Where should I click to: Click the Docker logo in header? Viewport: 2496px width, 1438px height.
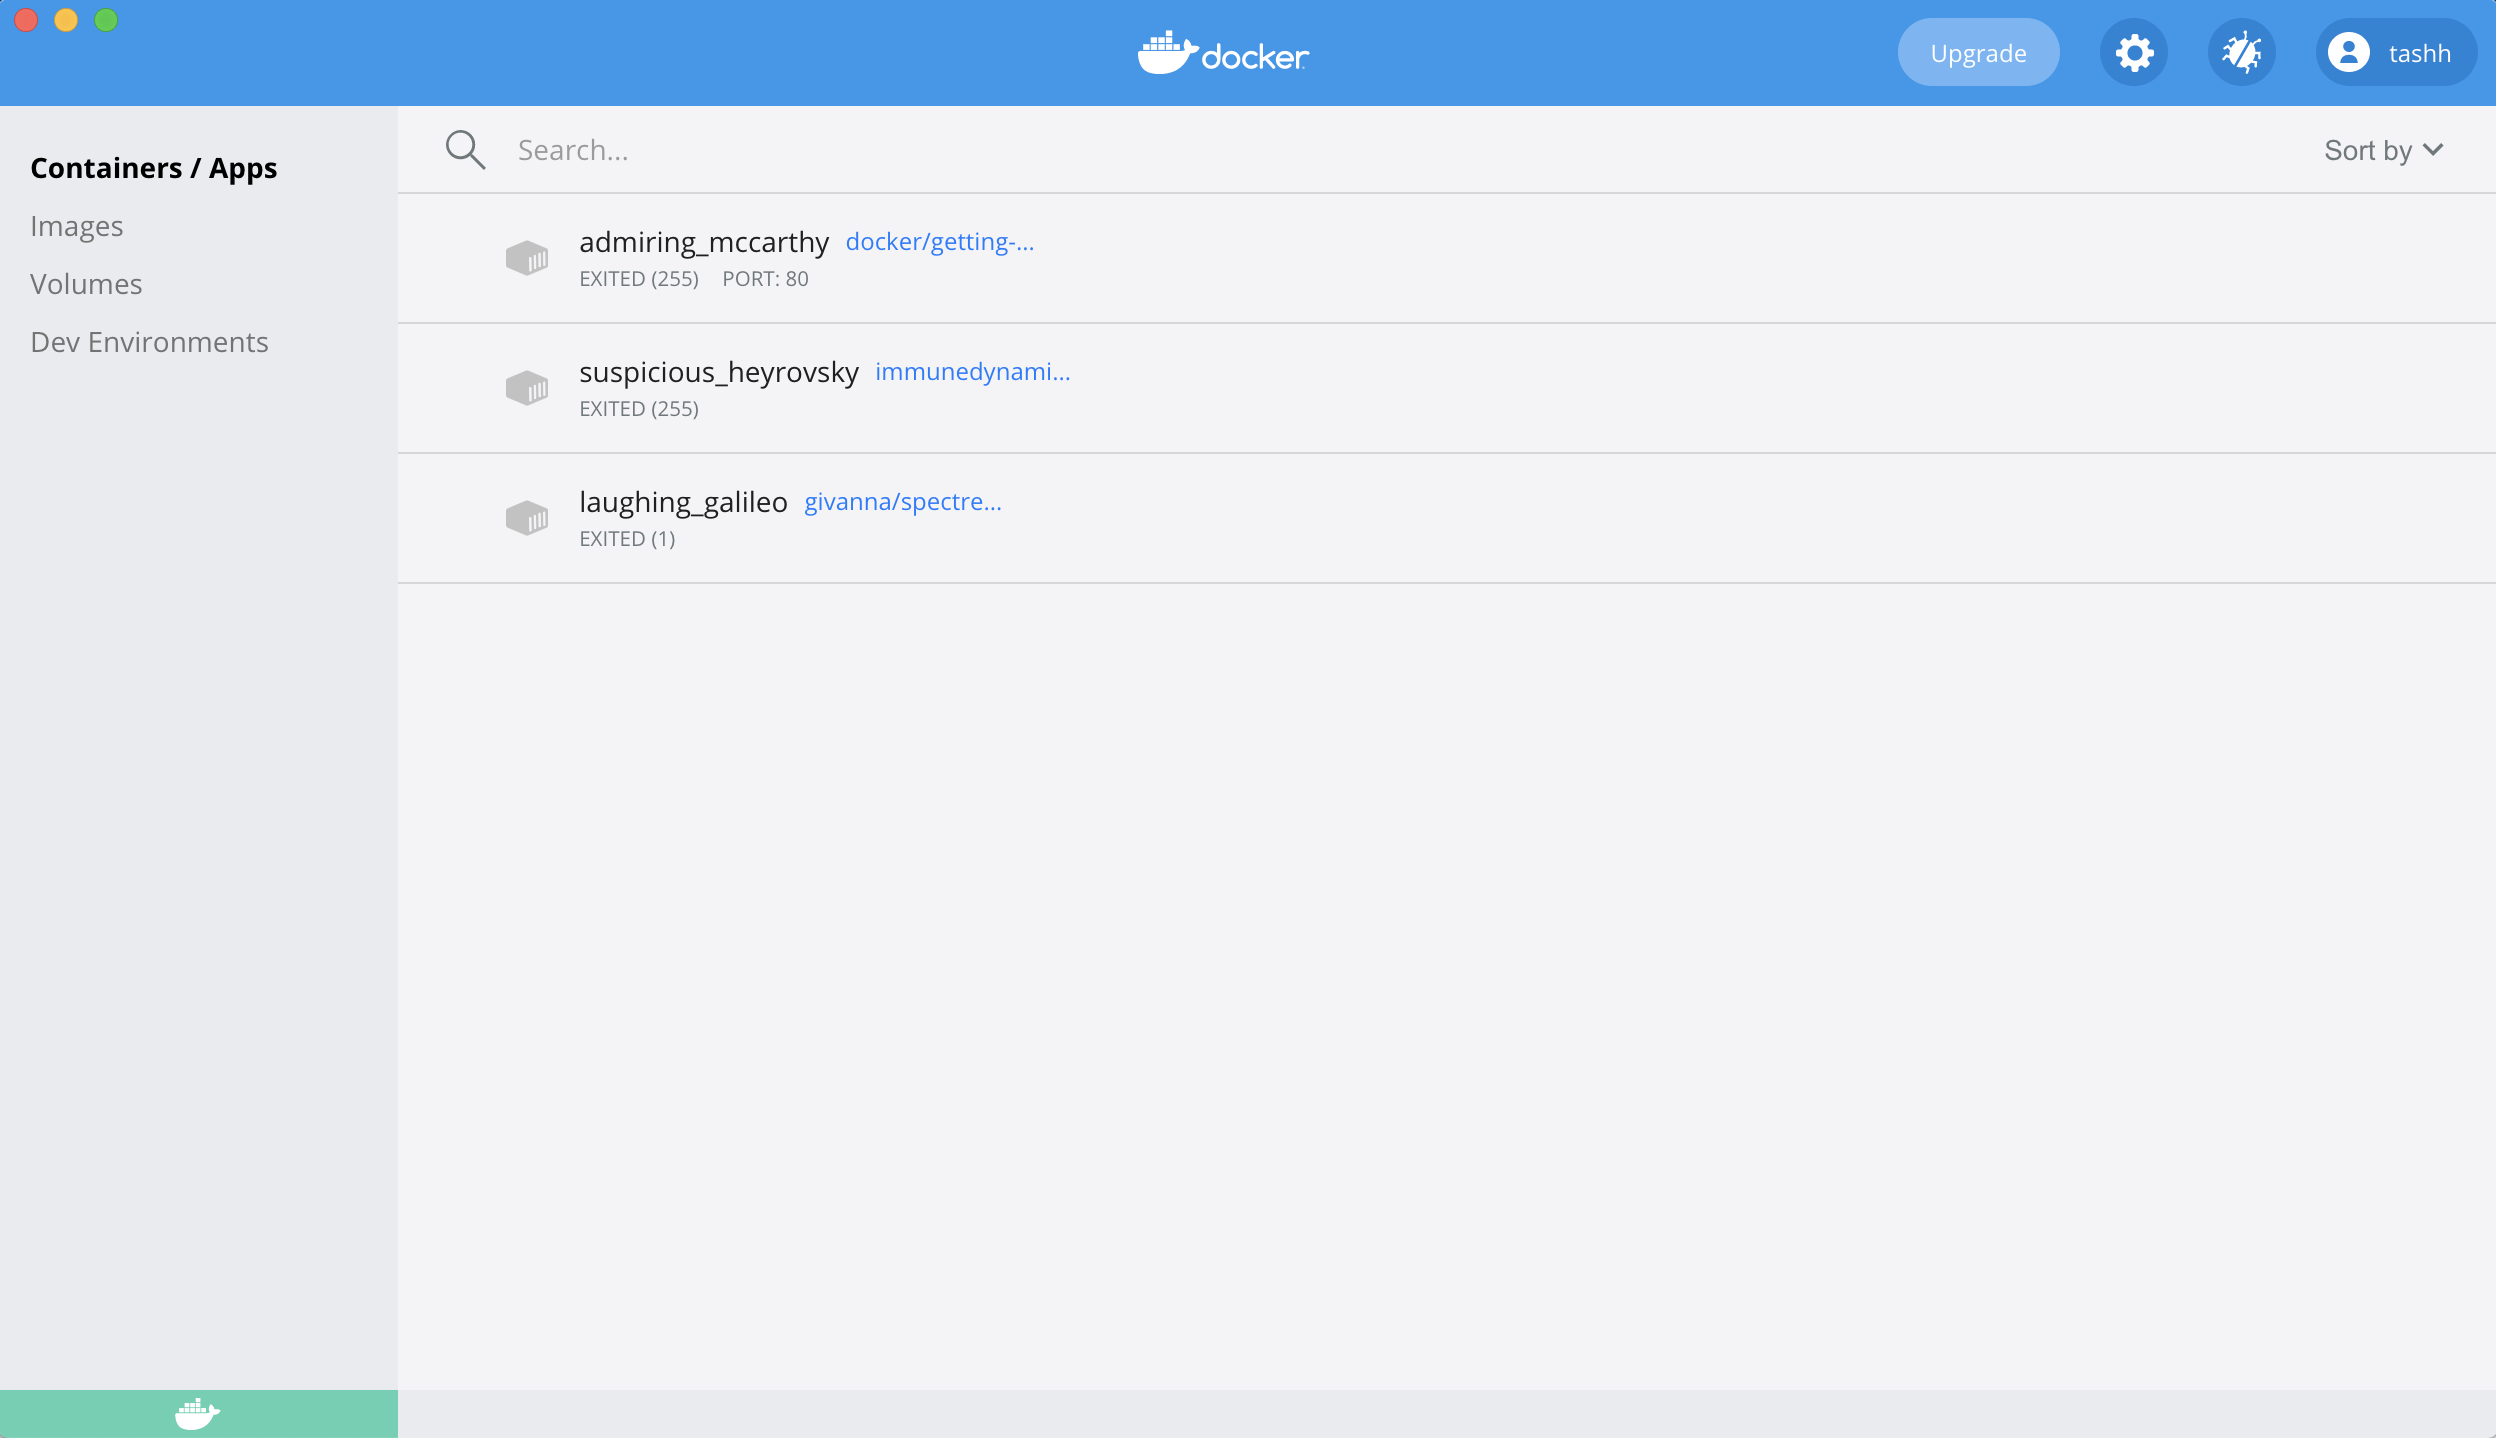1224,53
